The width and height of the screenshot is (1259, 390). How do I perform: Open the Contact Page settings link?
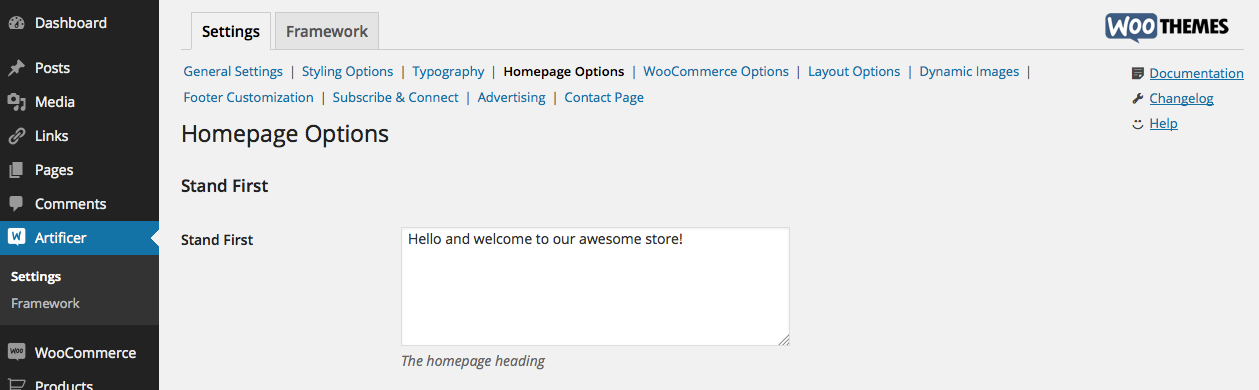pos(604,97)
